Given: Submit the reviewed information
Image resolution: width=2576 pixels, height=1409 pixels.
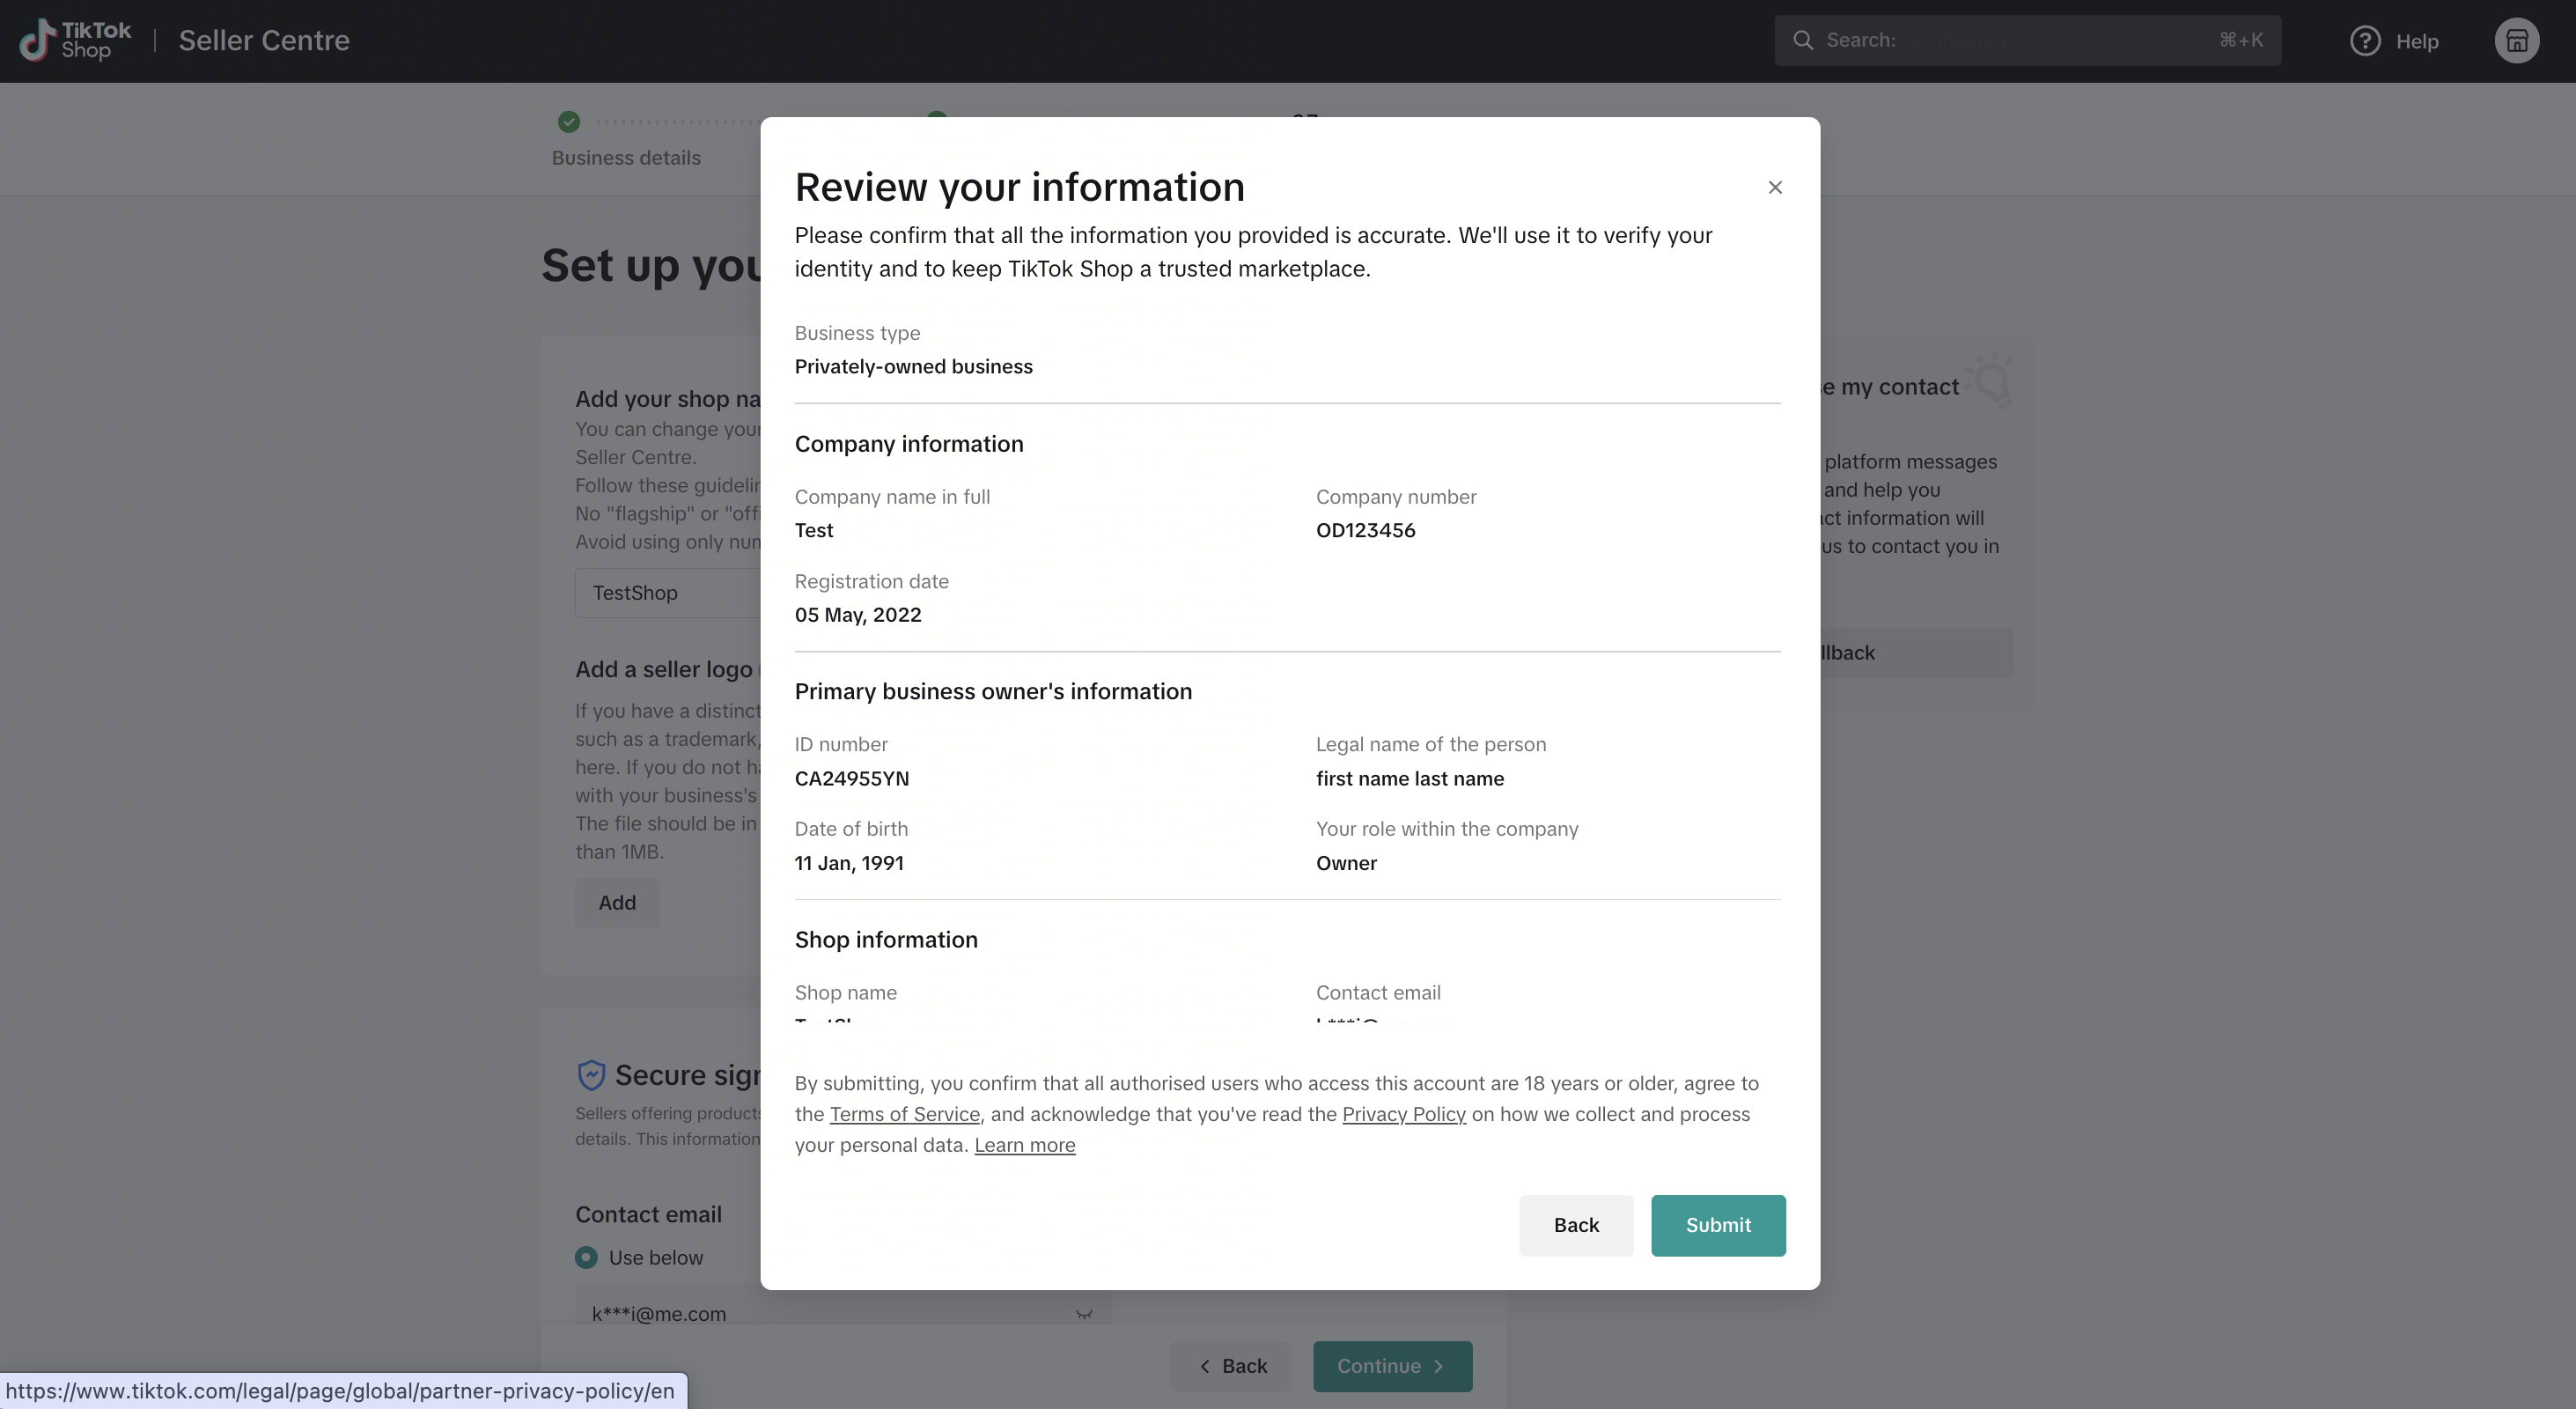Looking at the screenshot, I should coord(1718,1225).
